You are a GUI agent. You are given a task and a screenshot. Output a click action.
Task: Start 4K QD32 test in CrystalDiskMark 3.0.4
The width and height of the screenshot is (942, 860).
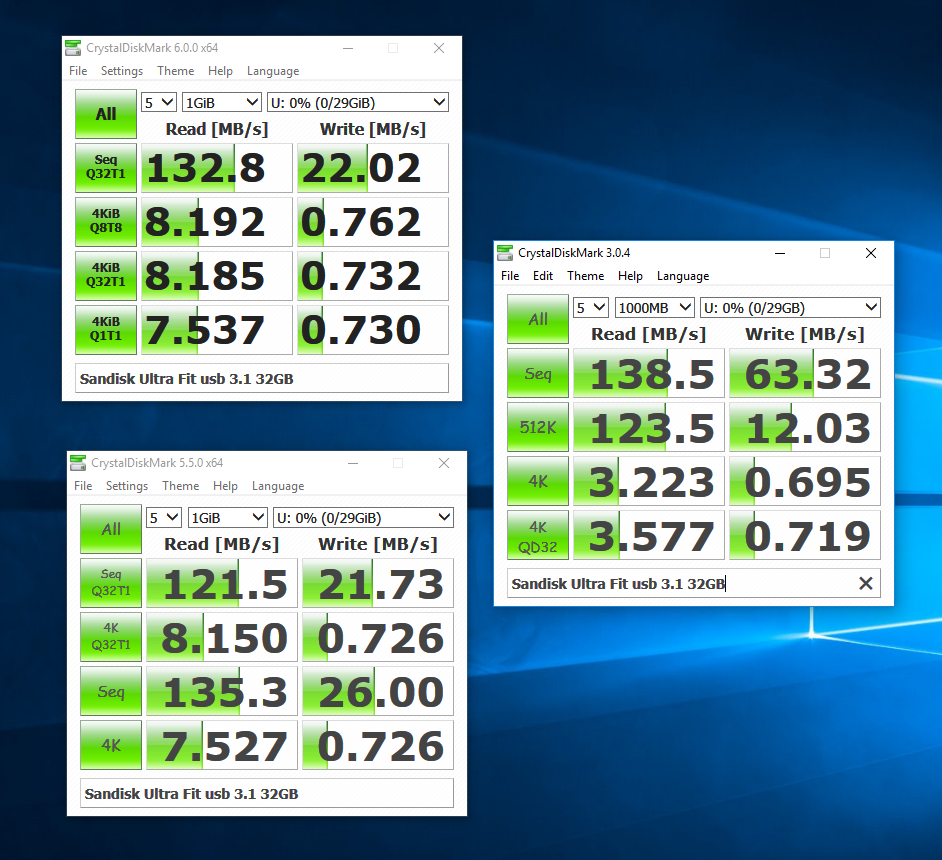[x=538, y=535]
